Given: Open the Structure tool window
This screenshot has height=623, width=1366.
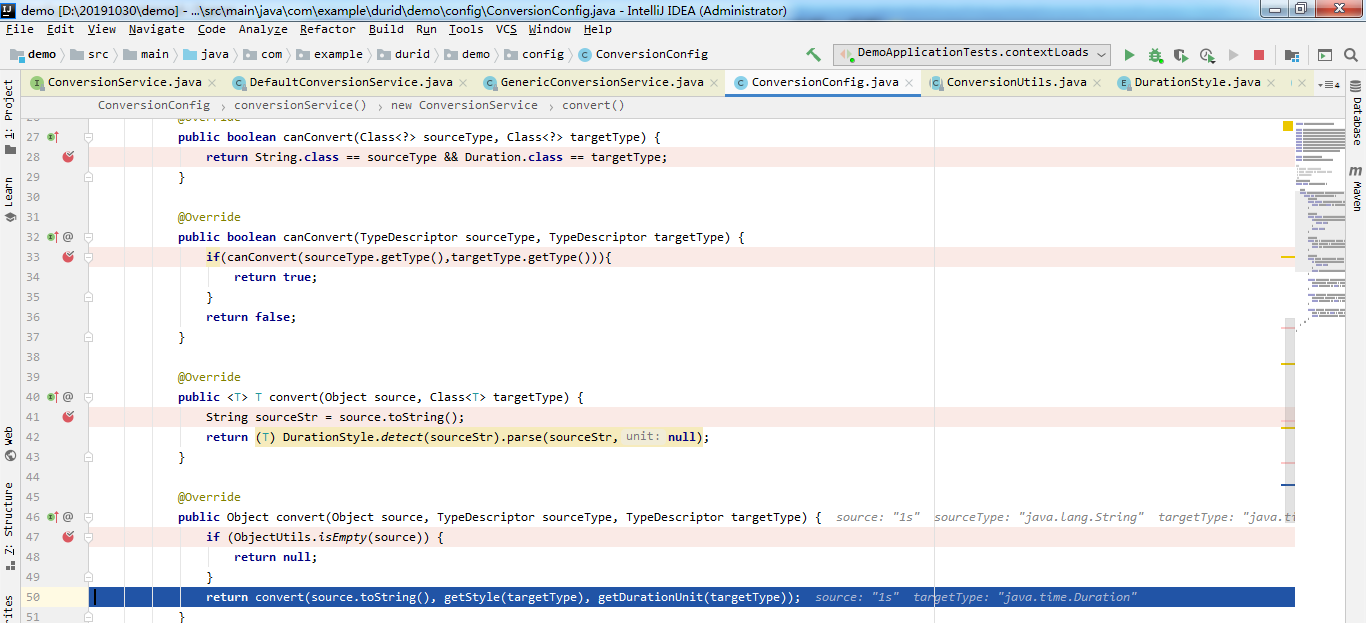Looking at the screenshot, I should click(9, 526).
